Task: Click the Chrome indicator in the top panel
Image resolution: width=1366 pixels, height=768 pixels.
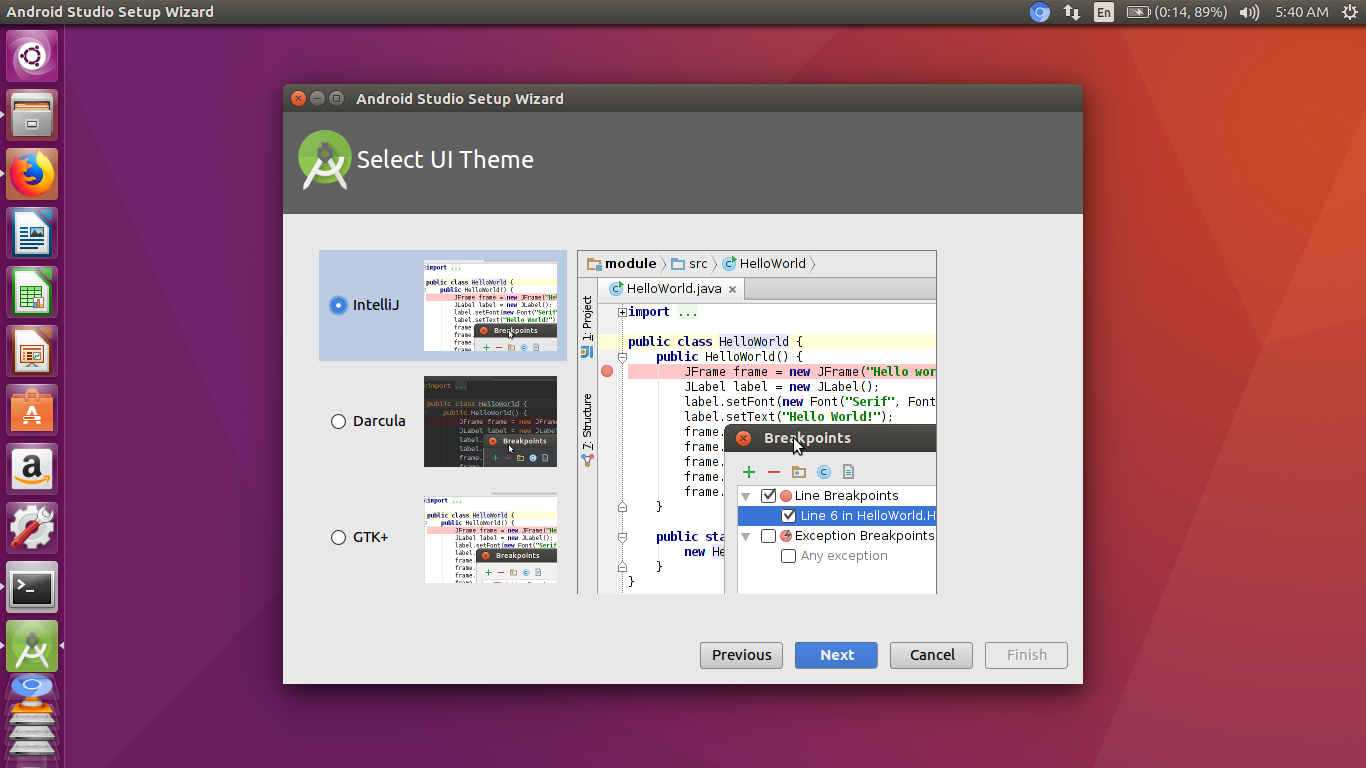Action: point(1040,12)
